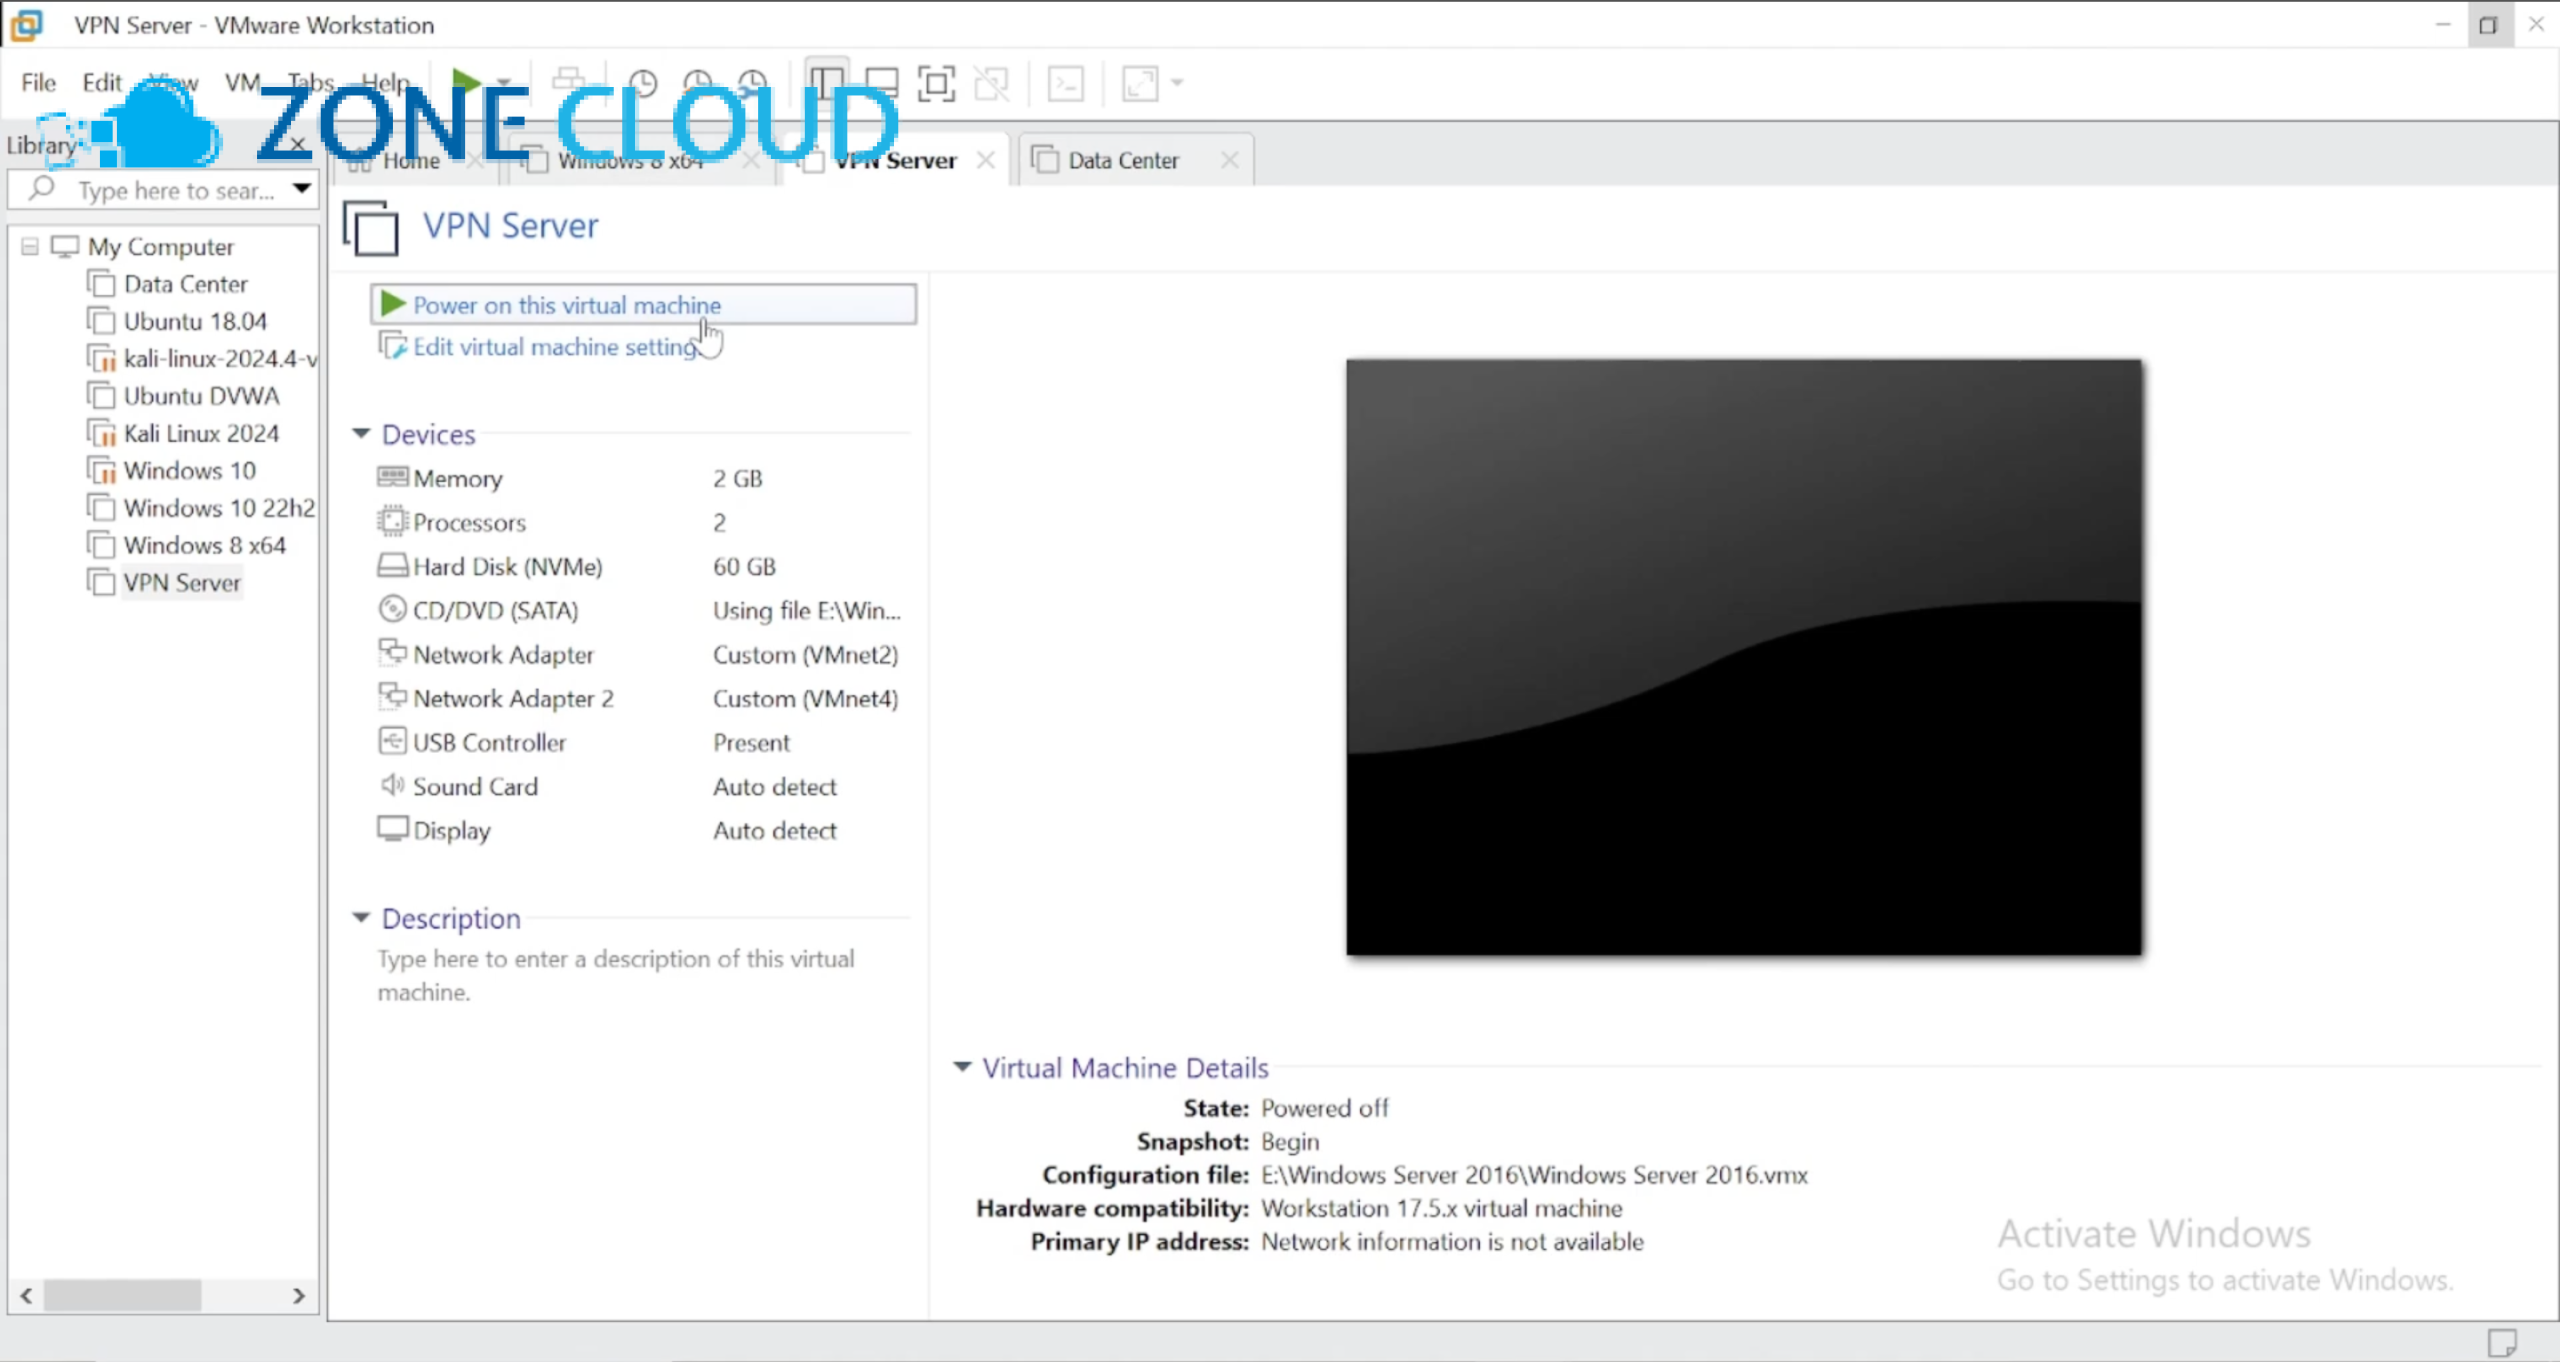Screen dimensions: 2560x1362
Task: Open the File menu
Action: (x=38, y=82)
